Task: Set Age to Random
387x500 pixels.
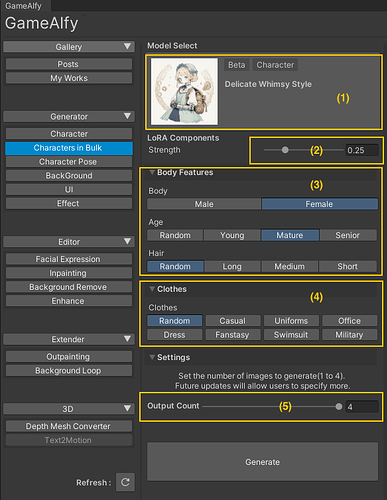Action: pyautogui.click(x=175, y=235)
